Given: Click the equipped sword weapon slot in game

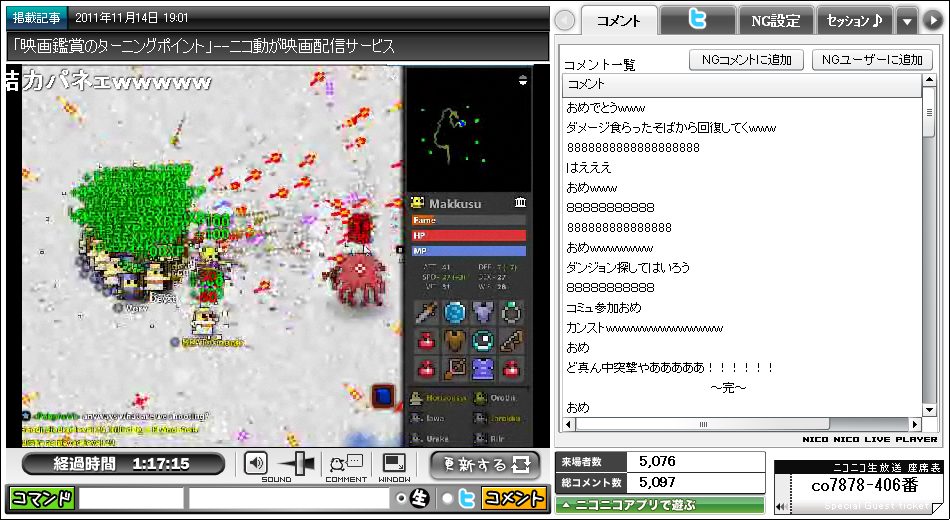Looking at the screenshot, I should coord(426,313).
